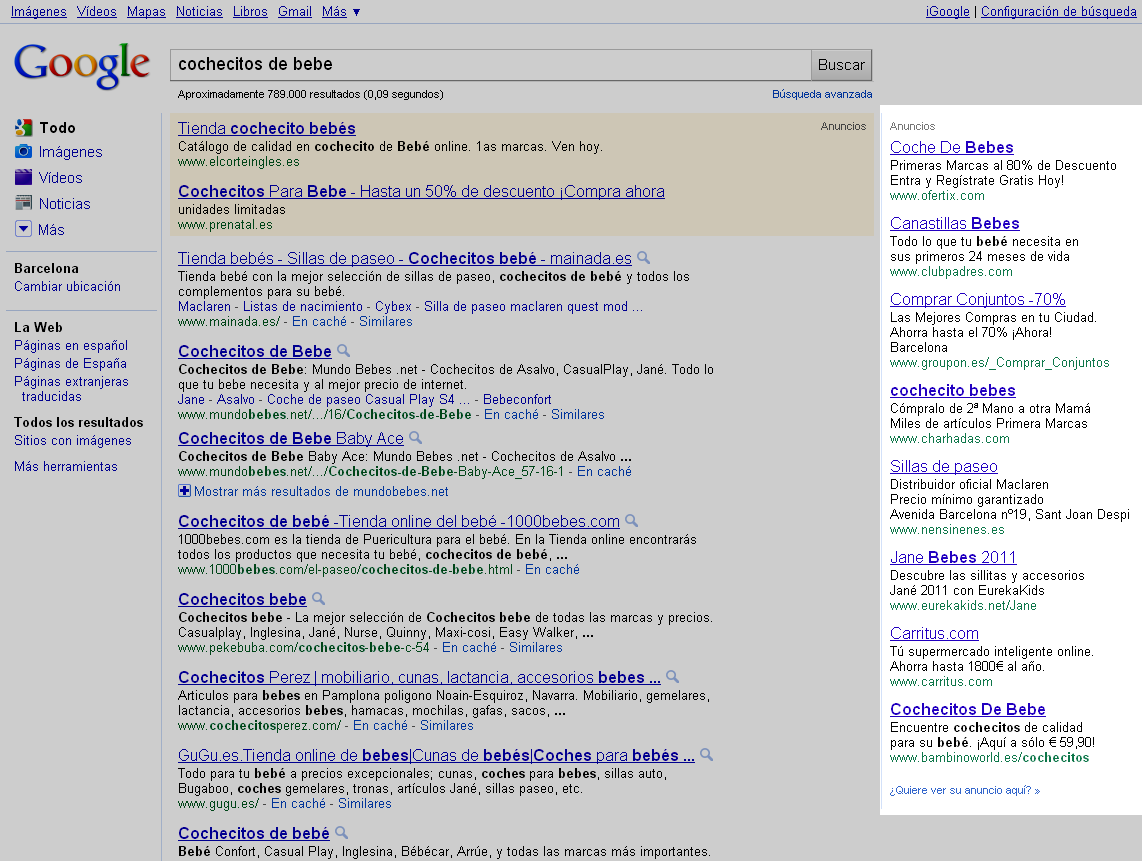Open the Vídeos film icon in the sidebar
Screen dimensions: 1142x861
[x=23, y=177]
